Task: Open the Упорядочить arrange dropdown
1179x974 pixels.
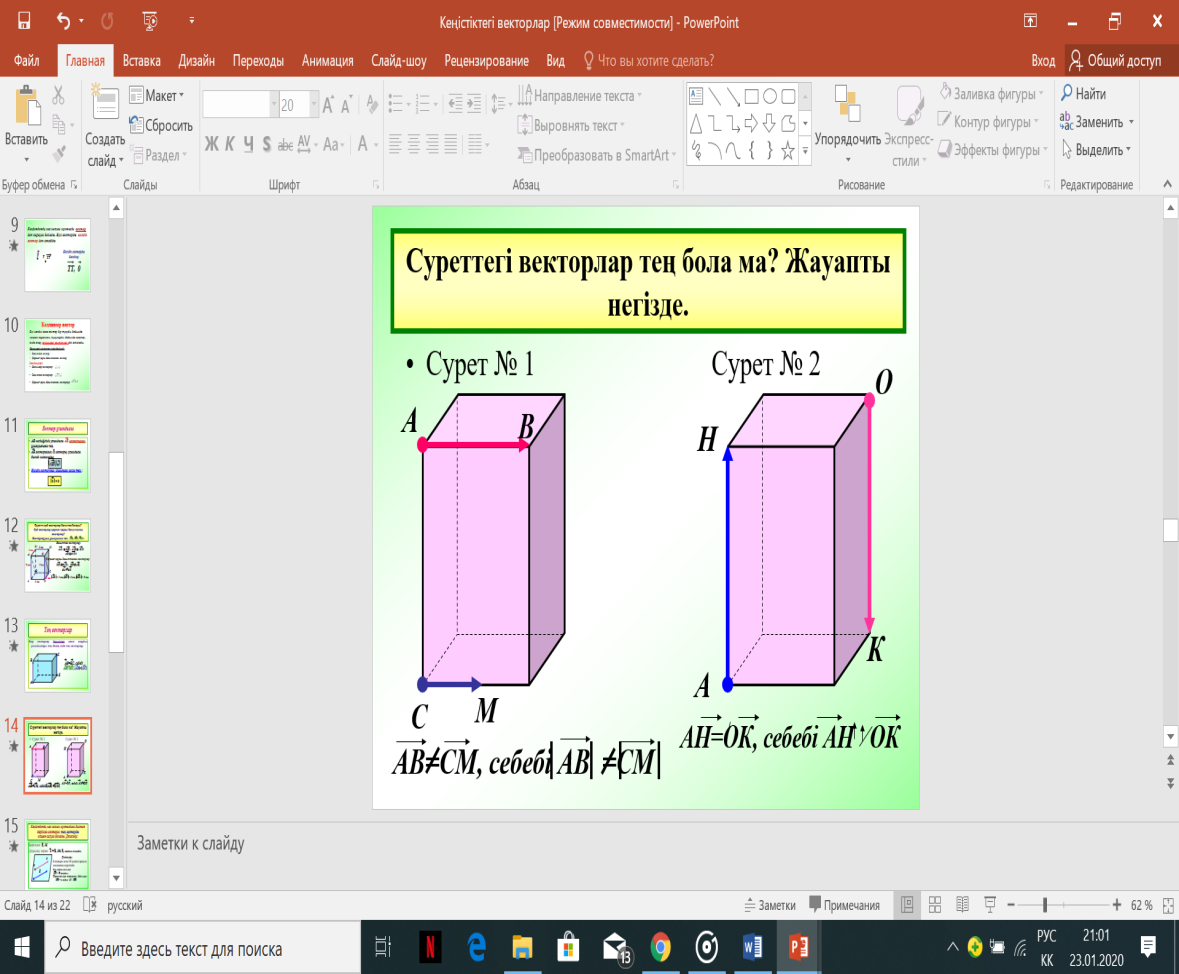Action: click(848, 138)
